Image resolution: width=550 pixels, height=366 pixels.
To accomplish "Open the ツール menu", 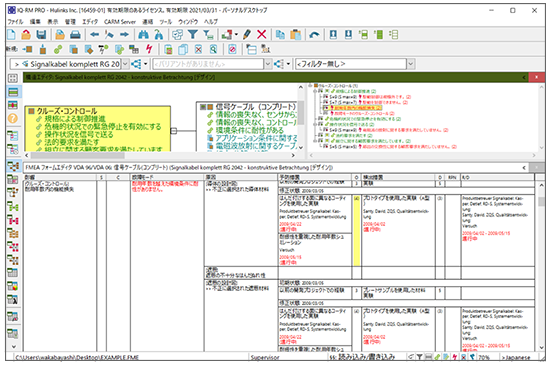I will pyautogui.click(x=166, y=21).
